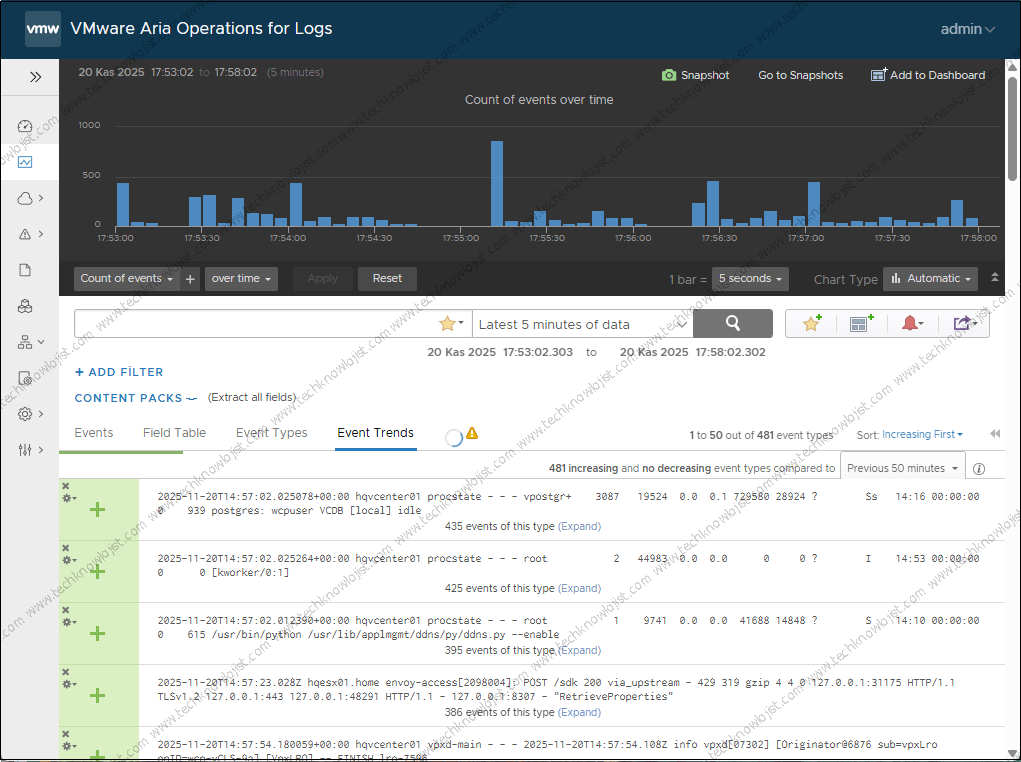The width and height of the screenshot is (1021, 762).
Task: Open gear options for kworker event row
Action: pos(68,560)
